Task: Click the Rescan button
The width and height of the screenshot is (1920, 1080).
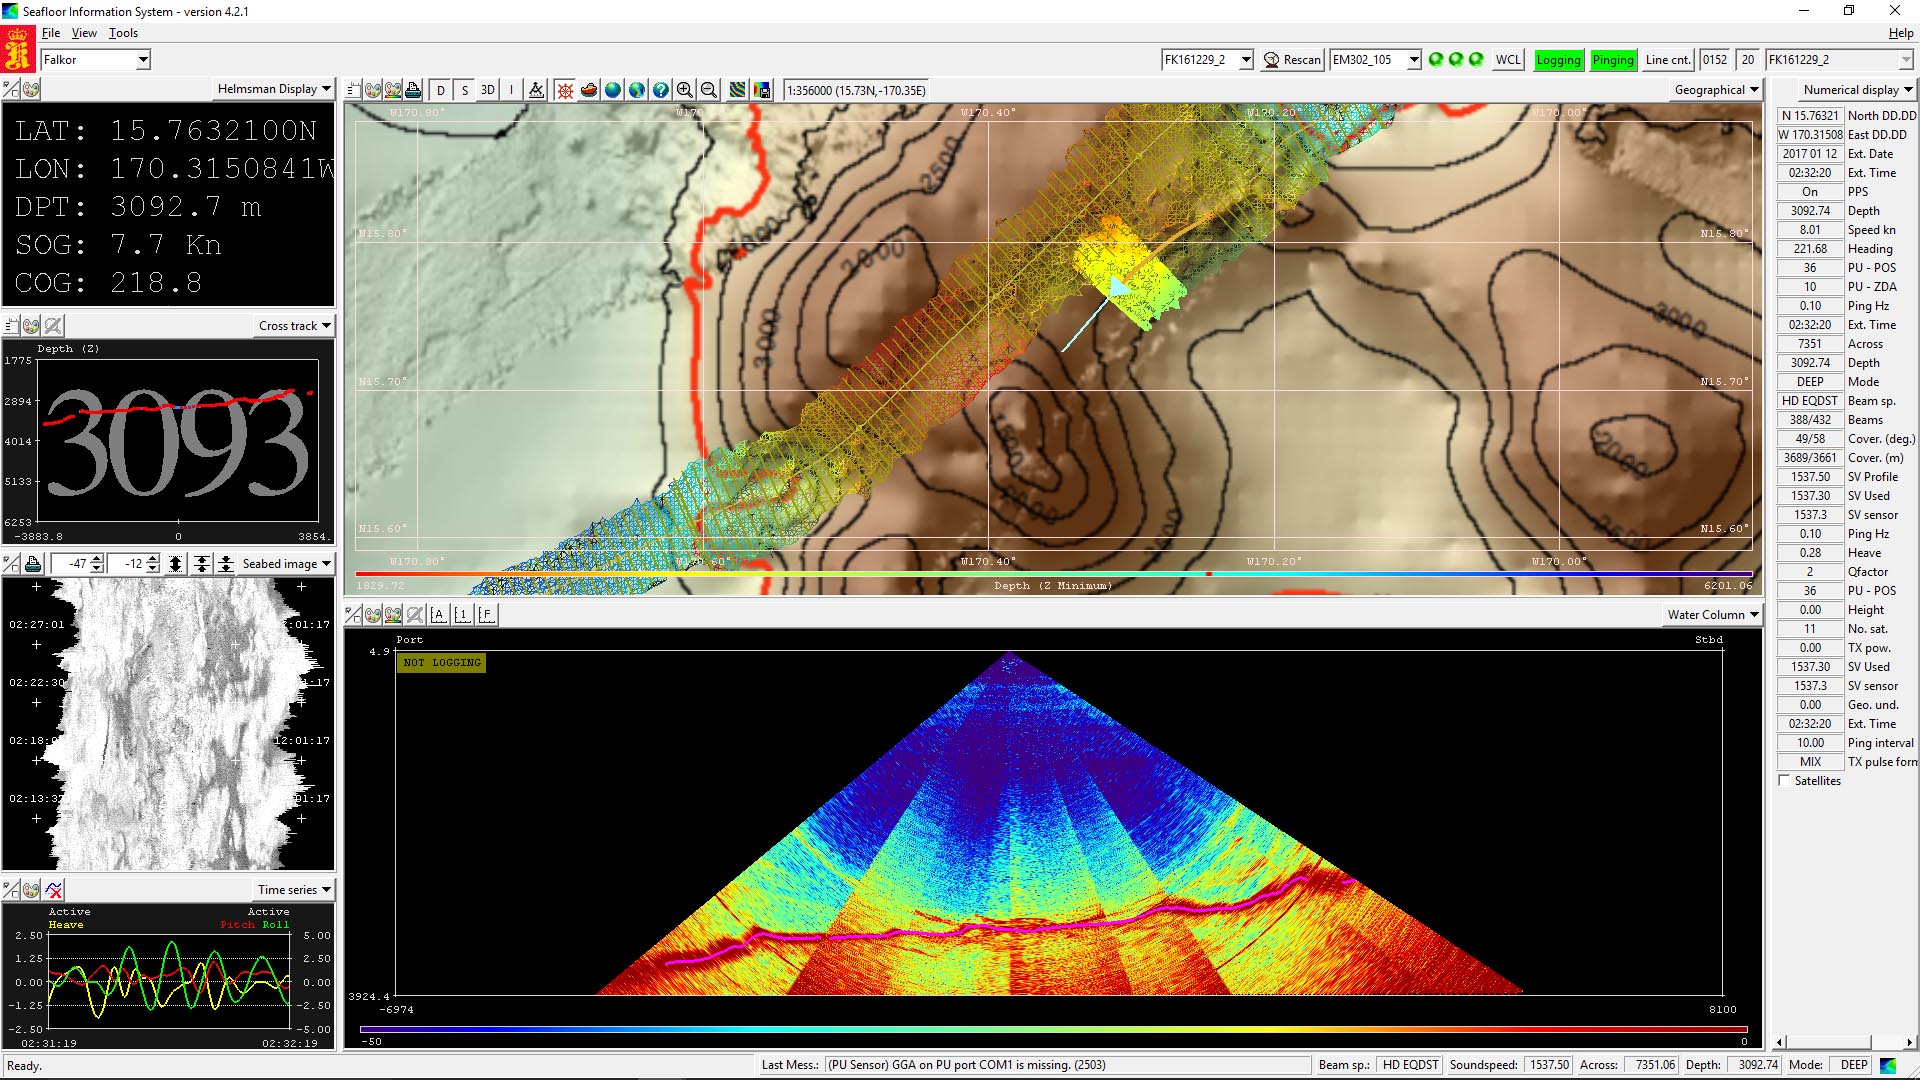Action: click(x=1292, y=60)
